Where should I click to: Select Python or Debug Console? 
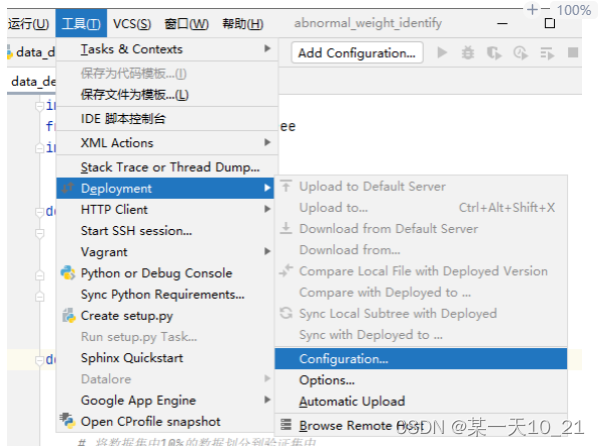tap(167, 273)
